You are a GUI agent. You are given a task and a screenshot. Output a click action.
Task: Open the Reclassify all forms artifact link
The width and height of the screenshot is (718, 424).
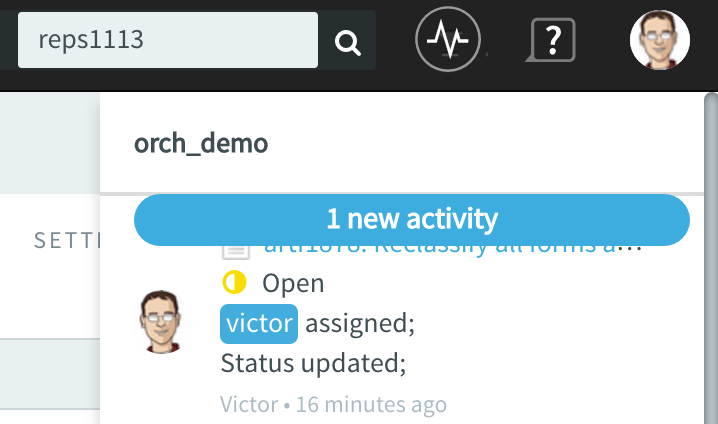pos(452,250)
